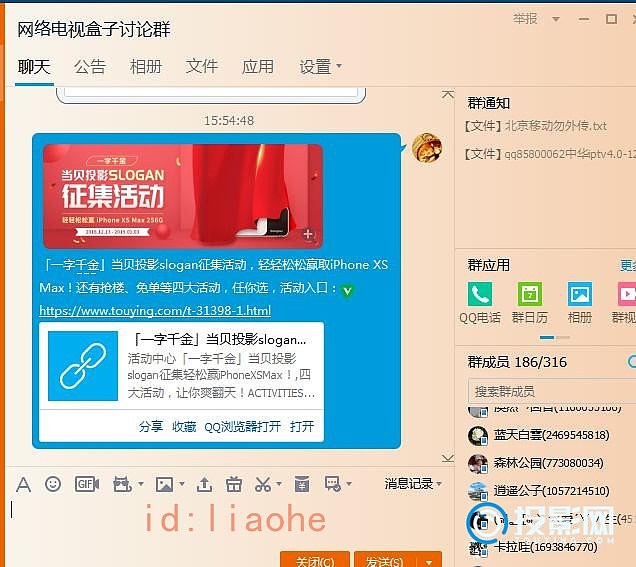The height and width of the screenshot is (567, 636).
Task: Expand the 设置 dropdown menu
Action: [x=339, y=66]
